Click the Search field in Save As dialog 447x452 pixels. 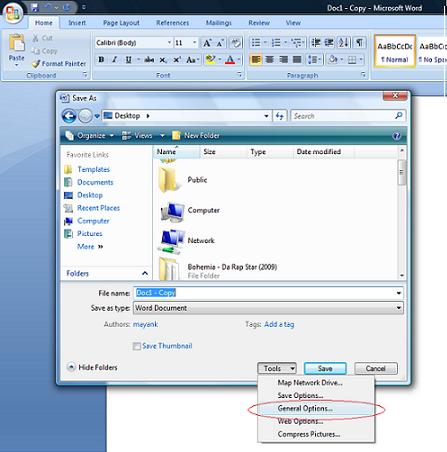tap(348, 116)
